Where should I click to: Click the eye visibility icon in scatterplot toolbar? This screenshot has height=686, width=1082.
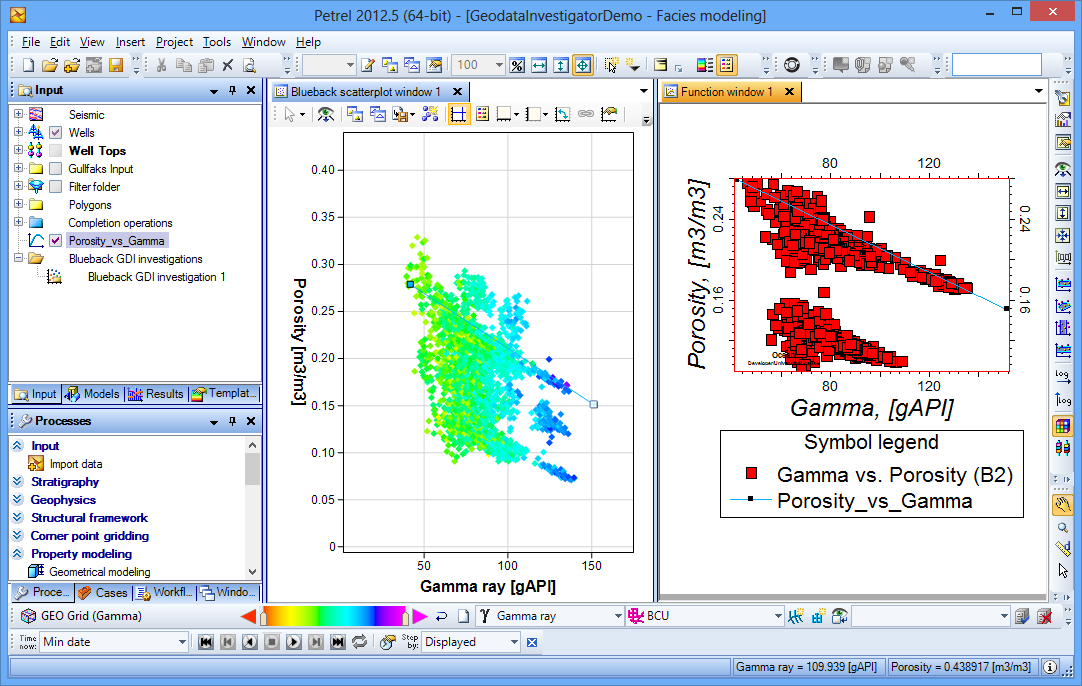click(326, 114)
